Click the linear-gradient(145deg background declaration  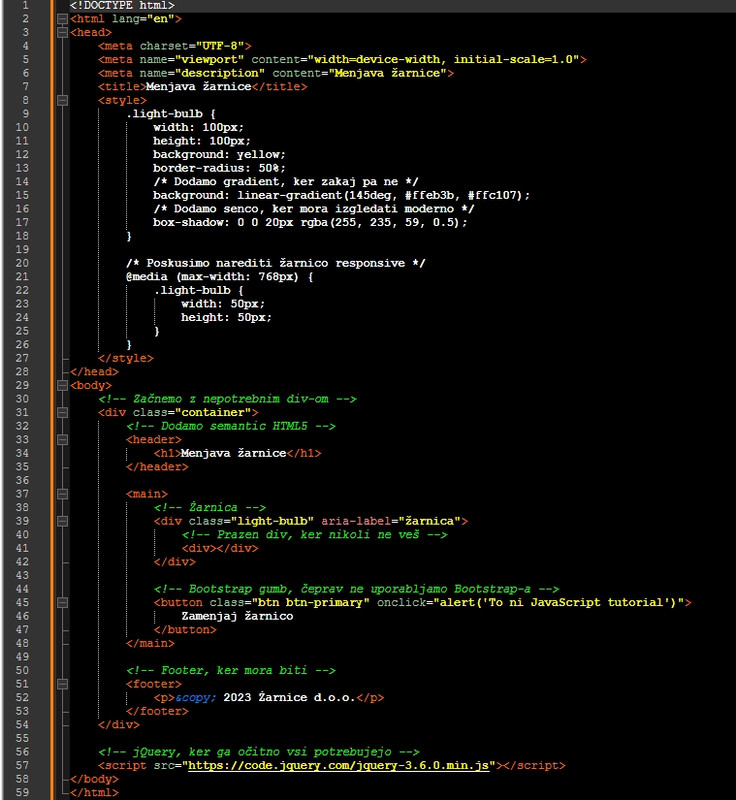point(341,195)
